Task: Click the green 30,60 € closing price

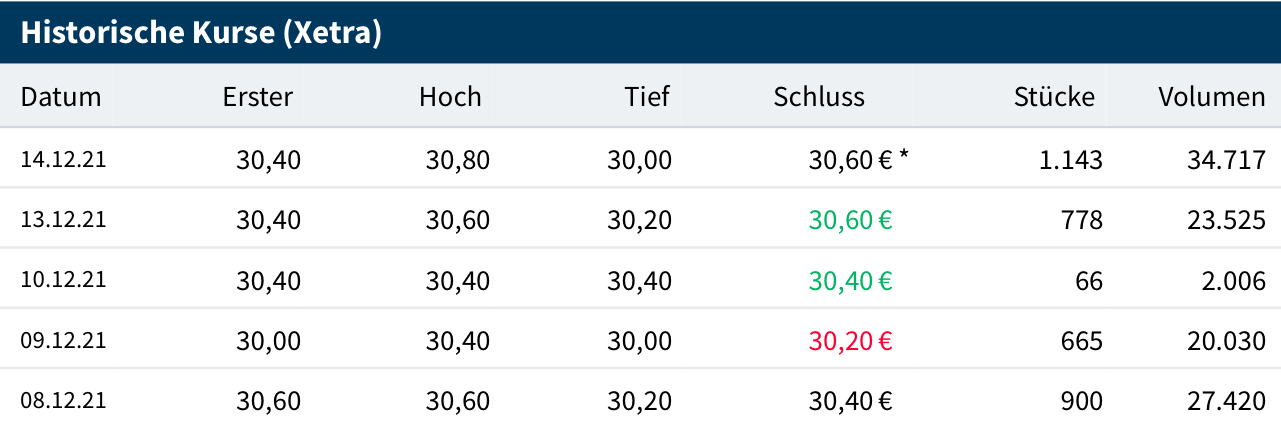Action: pyautogui.click(x=850, y=220)
